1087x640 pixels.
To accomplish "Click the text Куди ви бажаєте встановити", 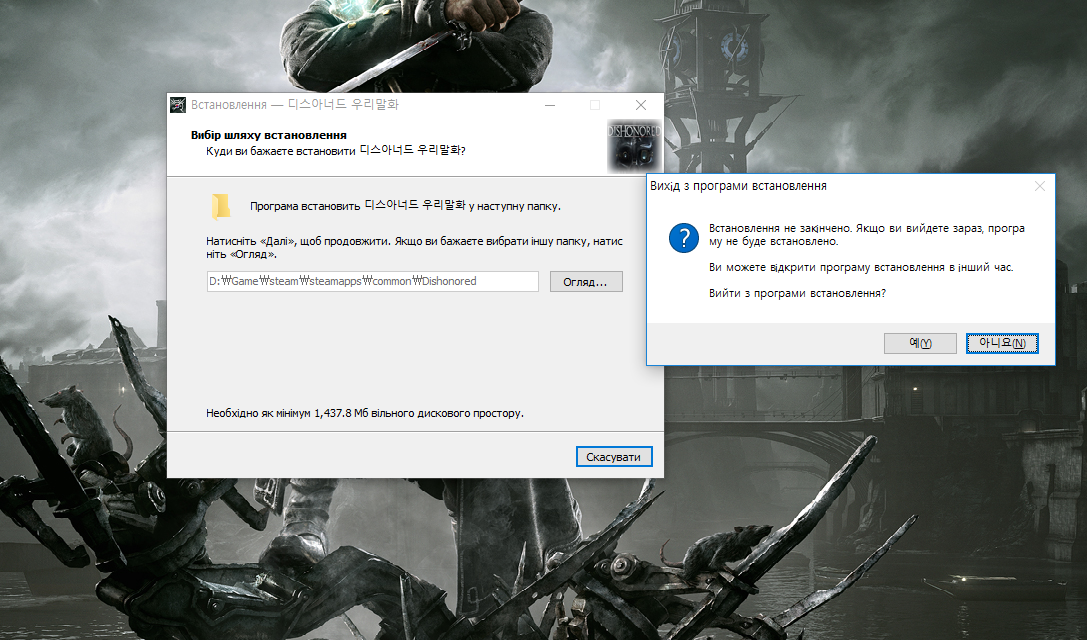I will (336, 150).
